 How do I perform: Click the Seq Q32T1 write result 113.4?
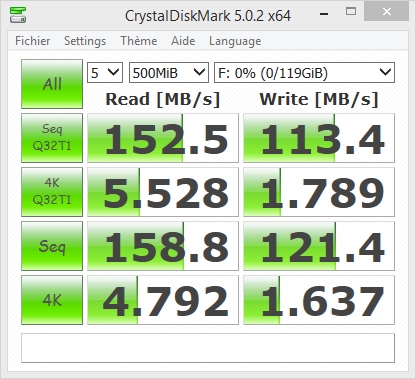319,138
